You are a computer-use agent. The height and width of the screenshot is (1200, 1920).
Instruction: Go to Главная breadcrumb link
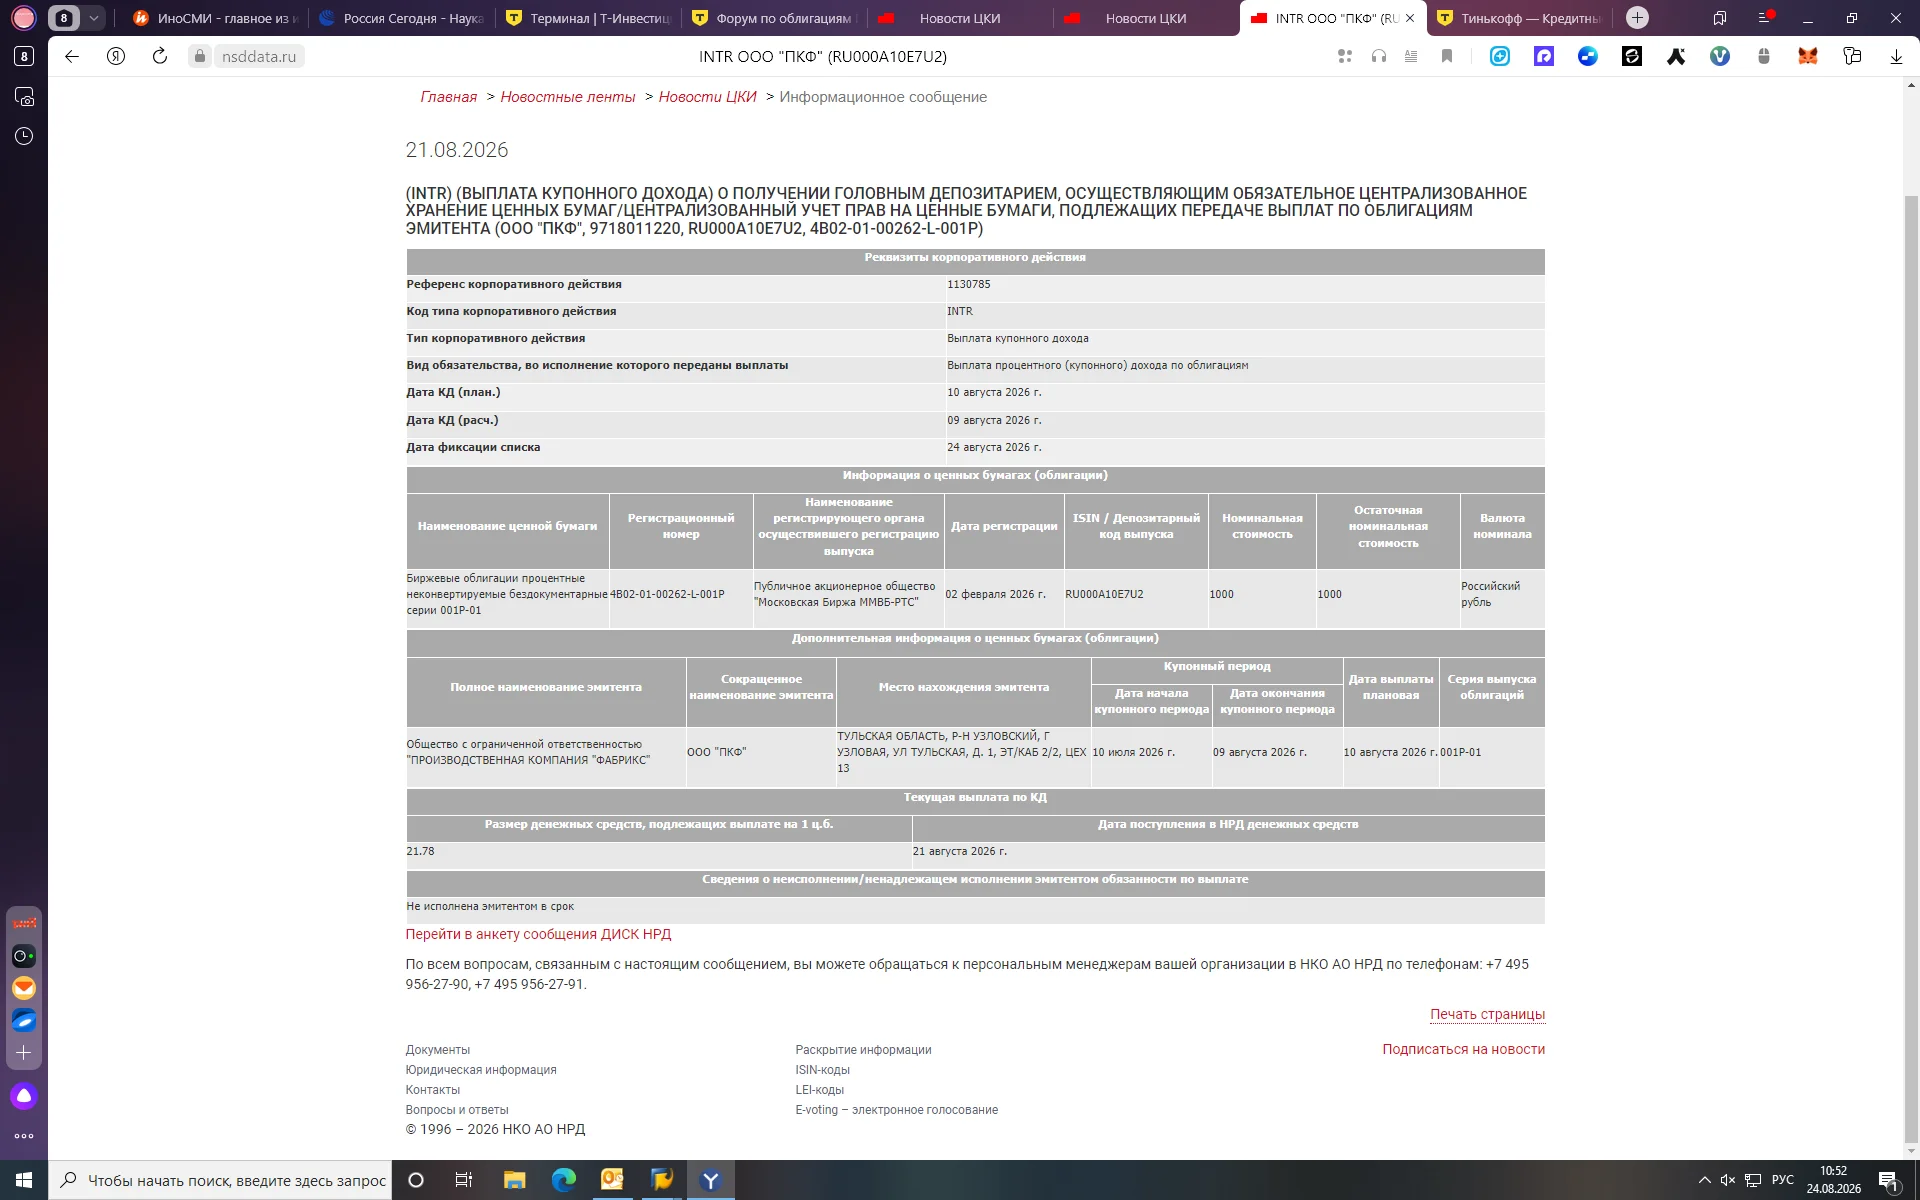point(449,97)
